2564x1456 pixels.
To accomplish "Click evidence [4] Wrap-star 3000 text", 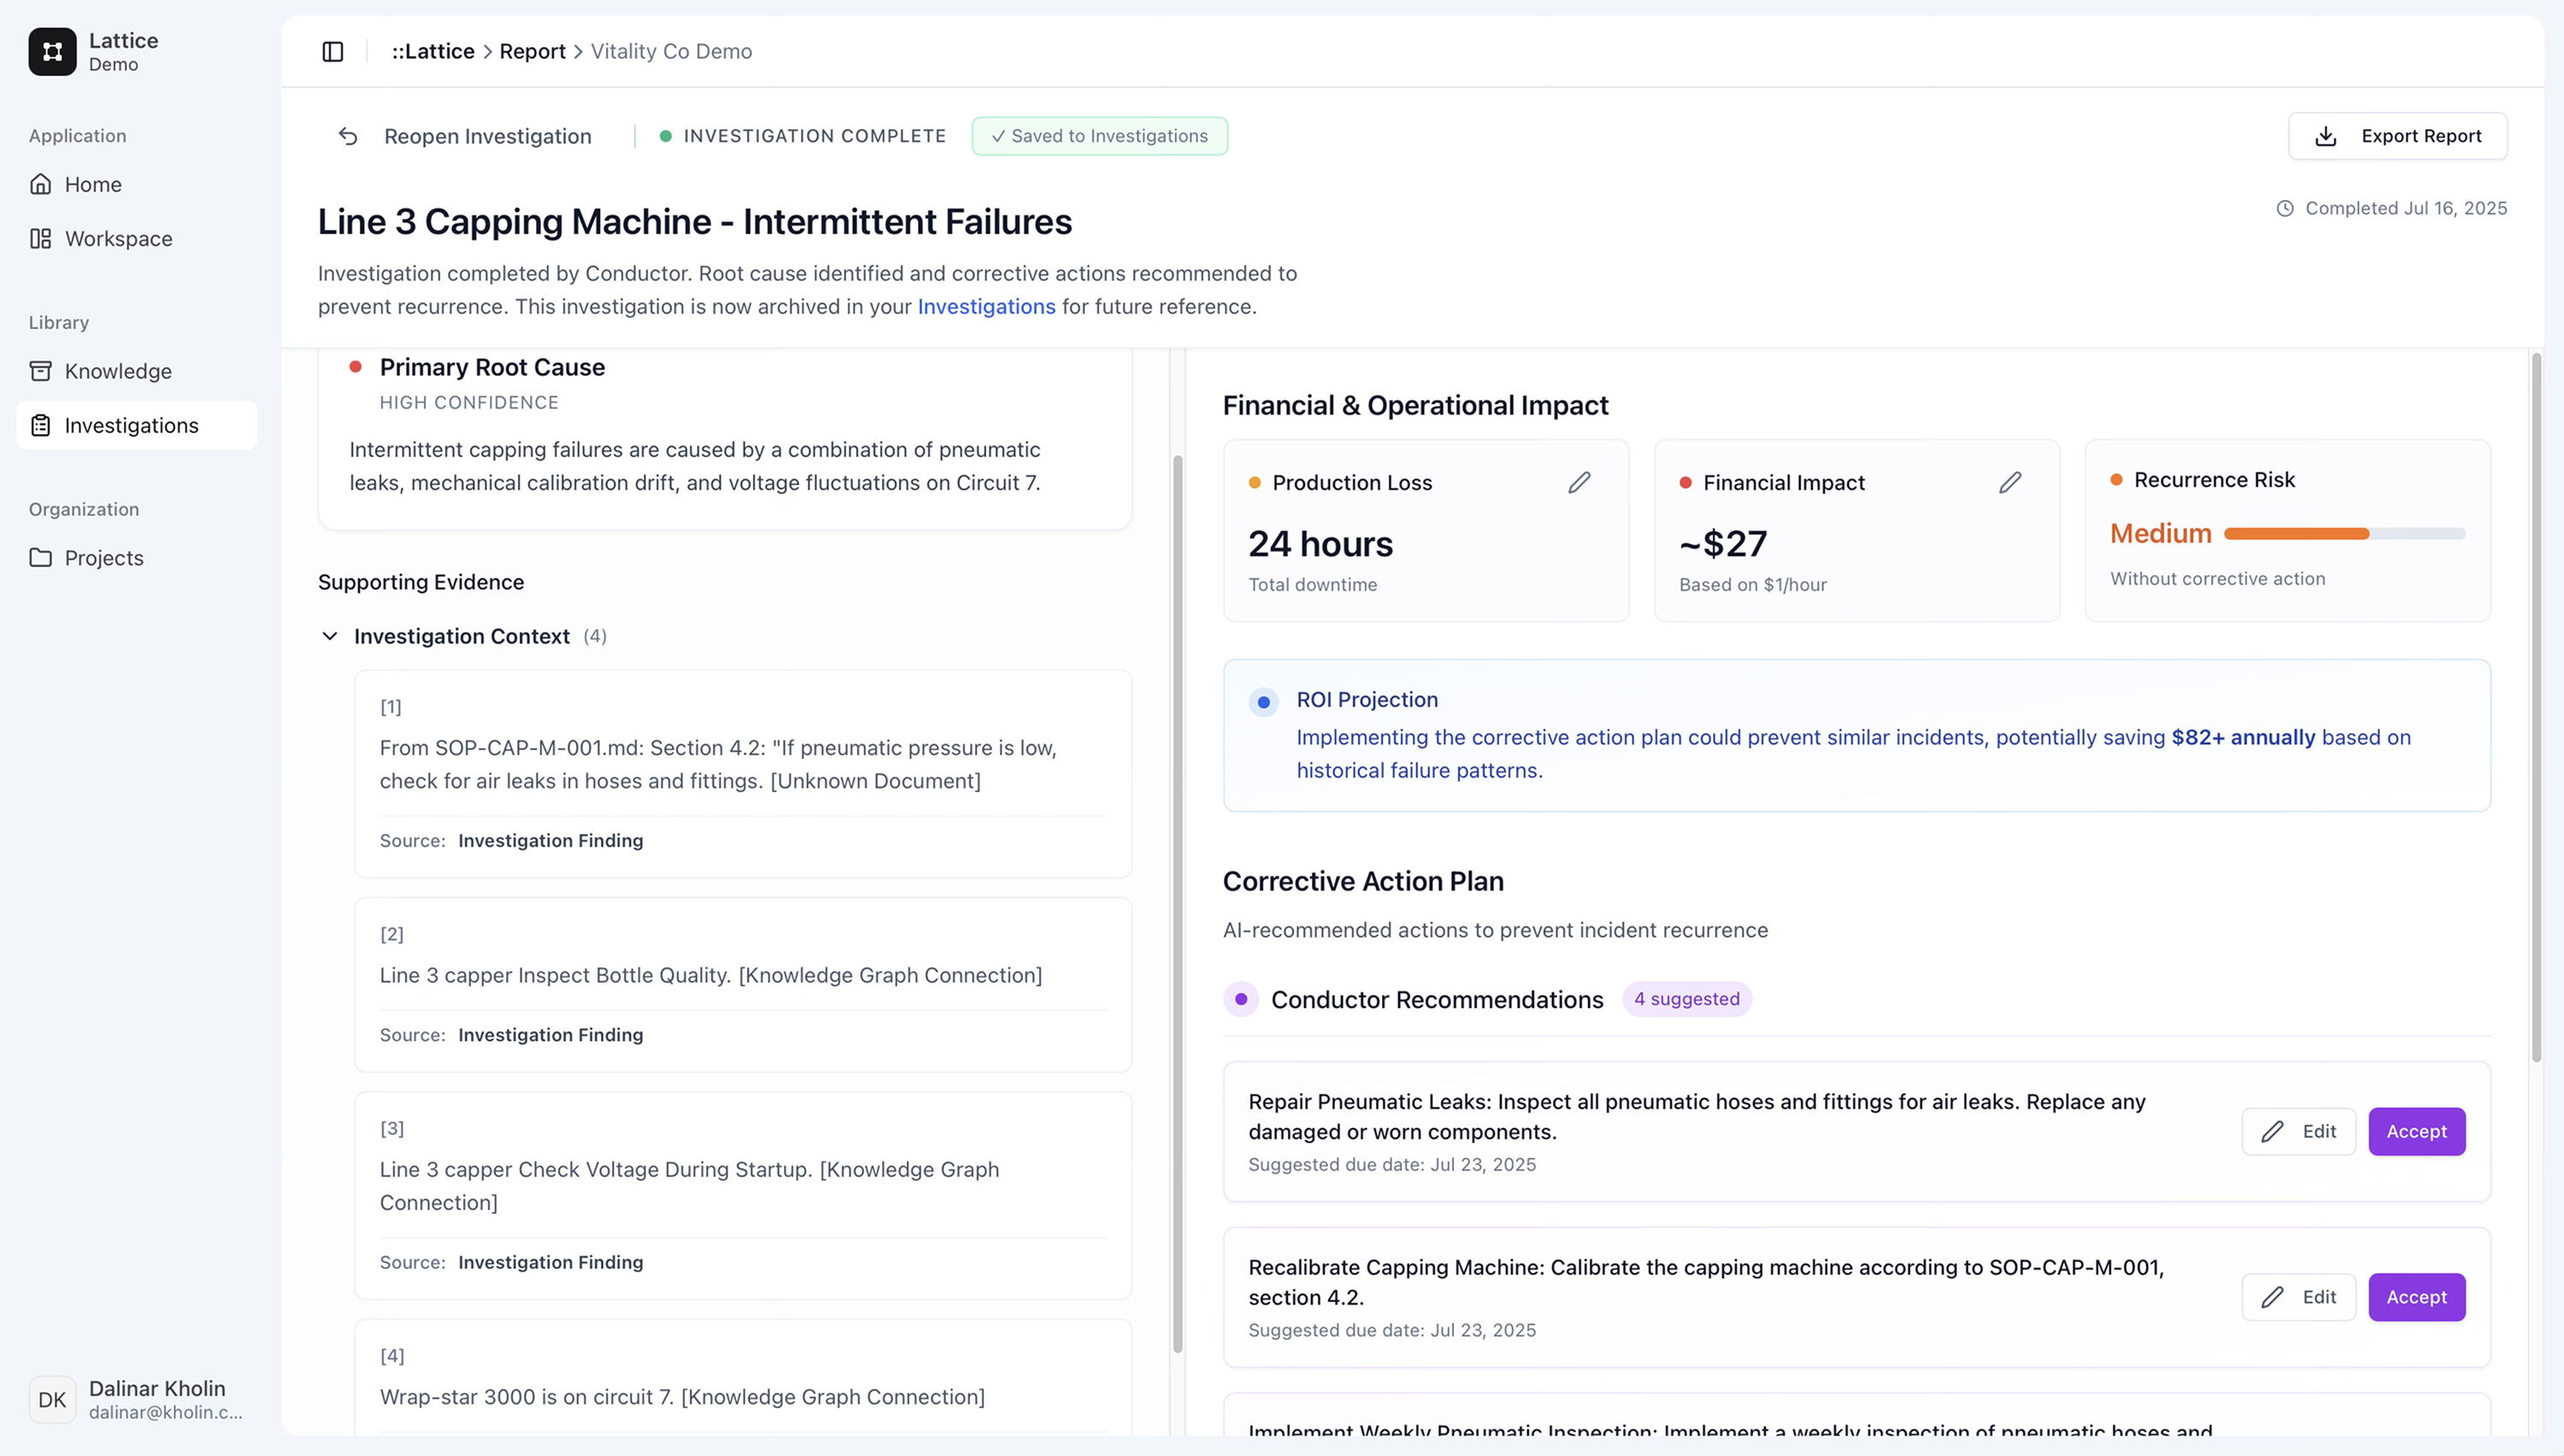I will pyautogui.click(x=682, y=1397).
